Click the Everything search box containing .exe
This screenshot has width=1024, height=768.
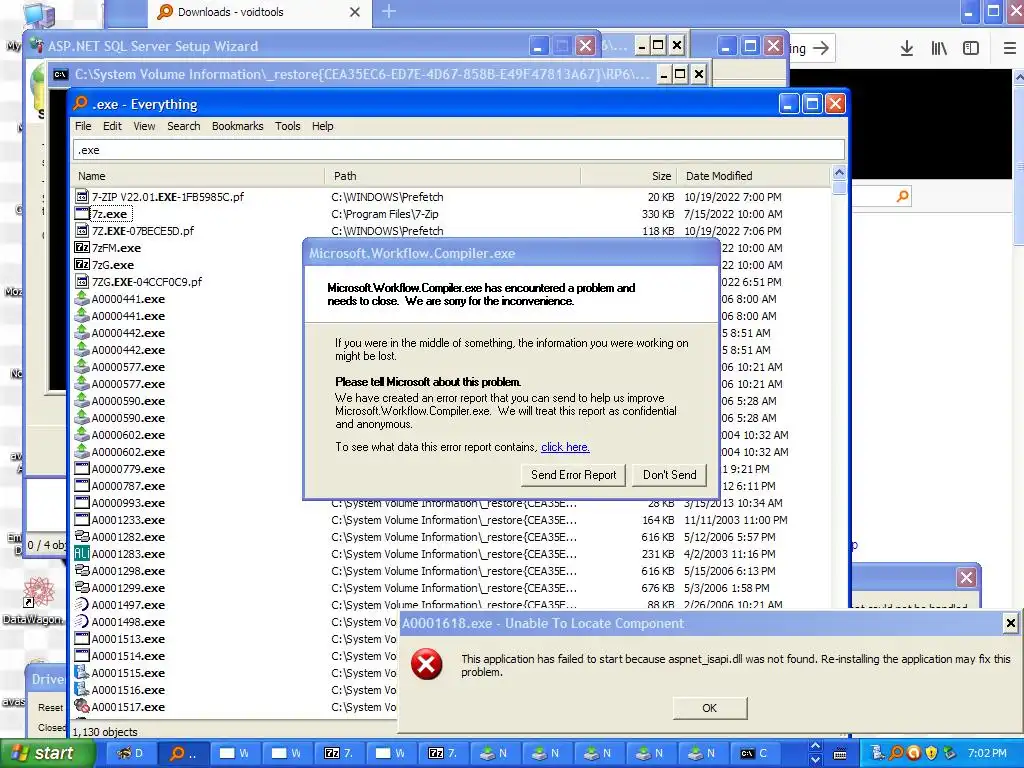[458, 150]
